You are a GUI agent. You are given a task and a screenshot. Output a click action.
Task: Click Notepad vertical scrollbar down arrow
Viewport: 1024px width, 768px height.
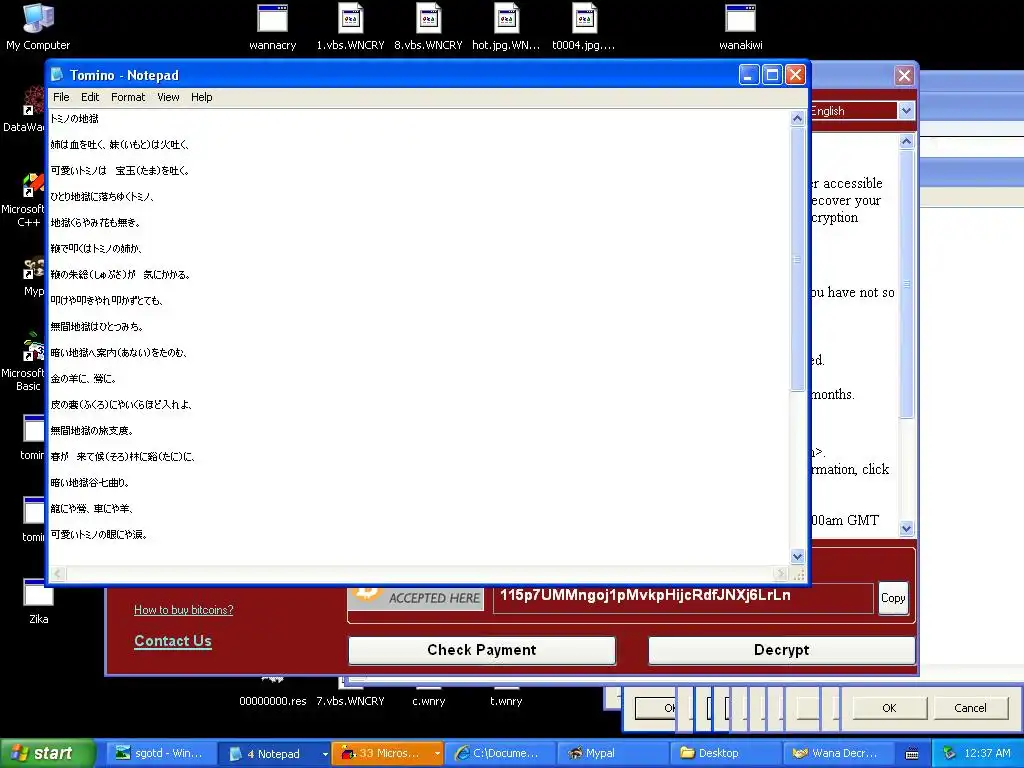tap(797, 556)
